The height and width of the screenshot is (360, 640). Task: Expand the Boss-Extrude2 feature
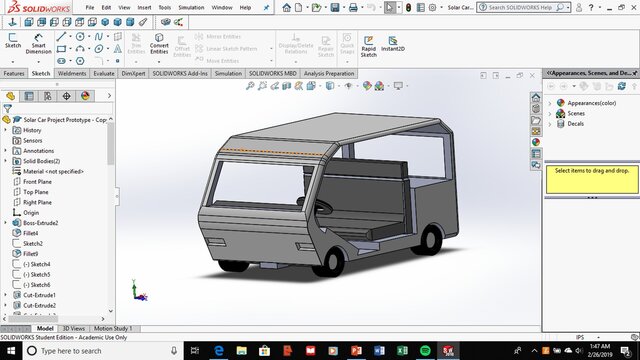[x=5, y=223]
